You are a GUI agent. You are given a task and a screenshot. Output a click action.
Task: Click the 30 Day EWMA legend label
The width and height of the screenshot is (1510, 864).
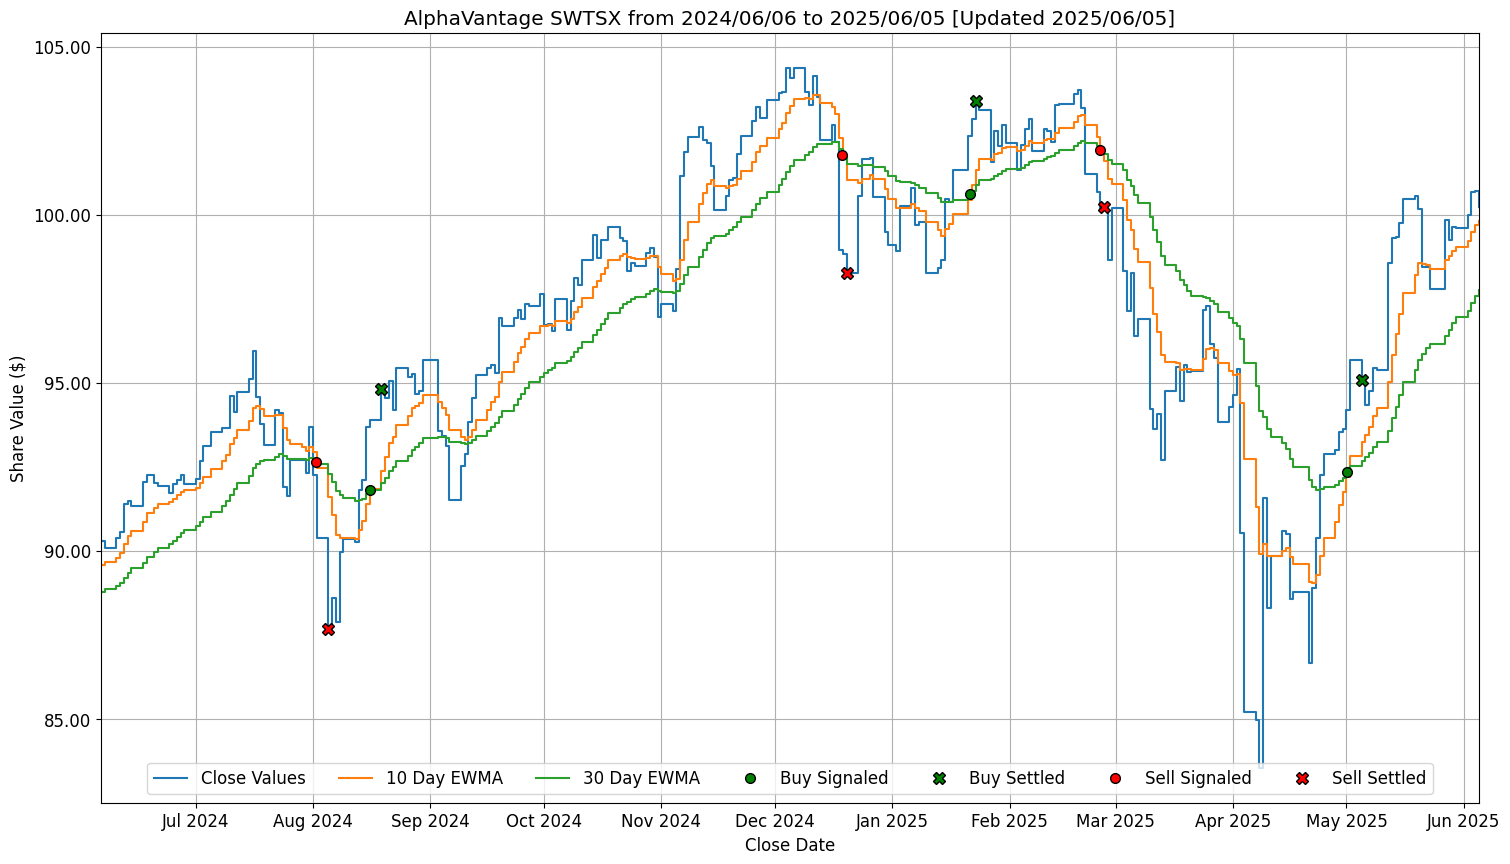[641, 778]
